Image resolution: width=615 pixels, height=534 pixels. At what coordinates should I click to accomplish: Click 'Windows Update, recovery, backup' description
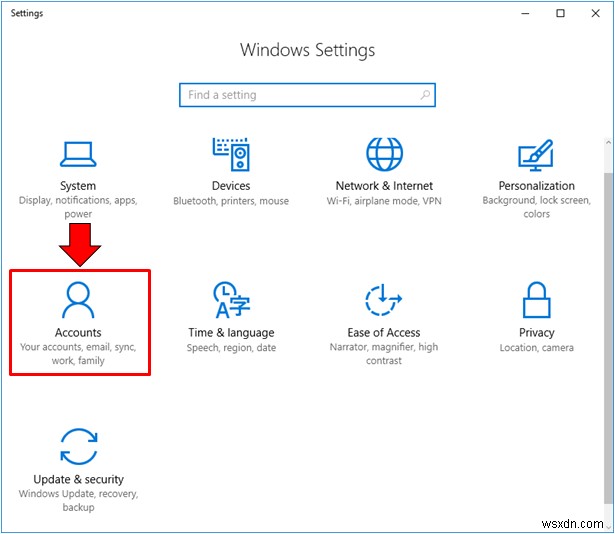point(78,500)
